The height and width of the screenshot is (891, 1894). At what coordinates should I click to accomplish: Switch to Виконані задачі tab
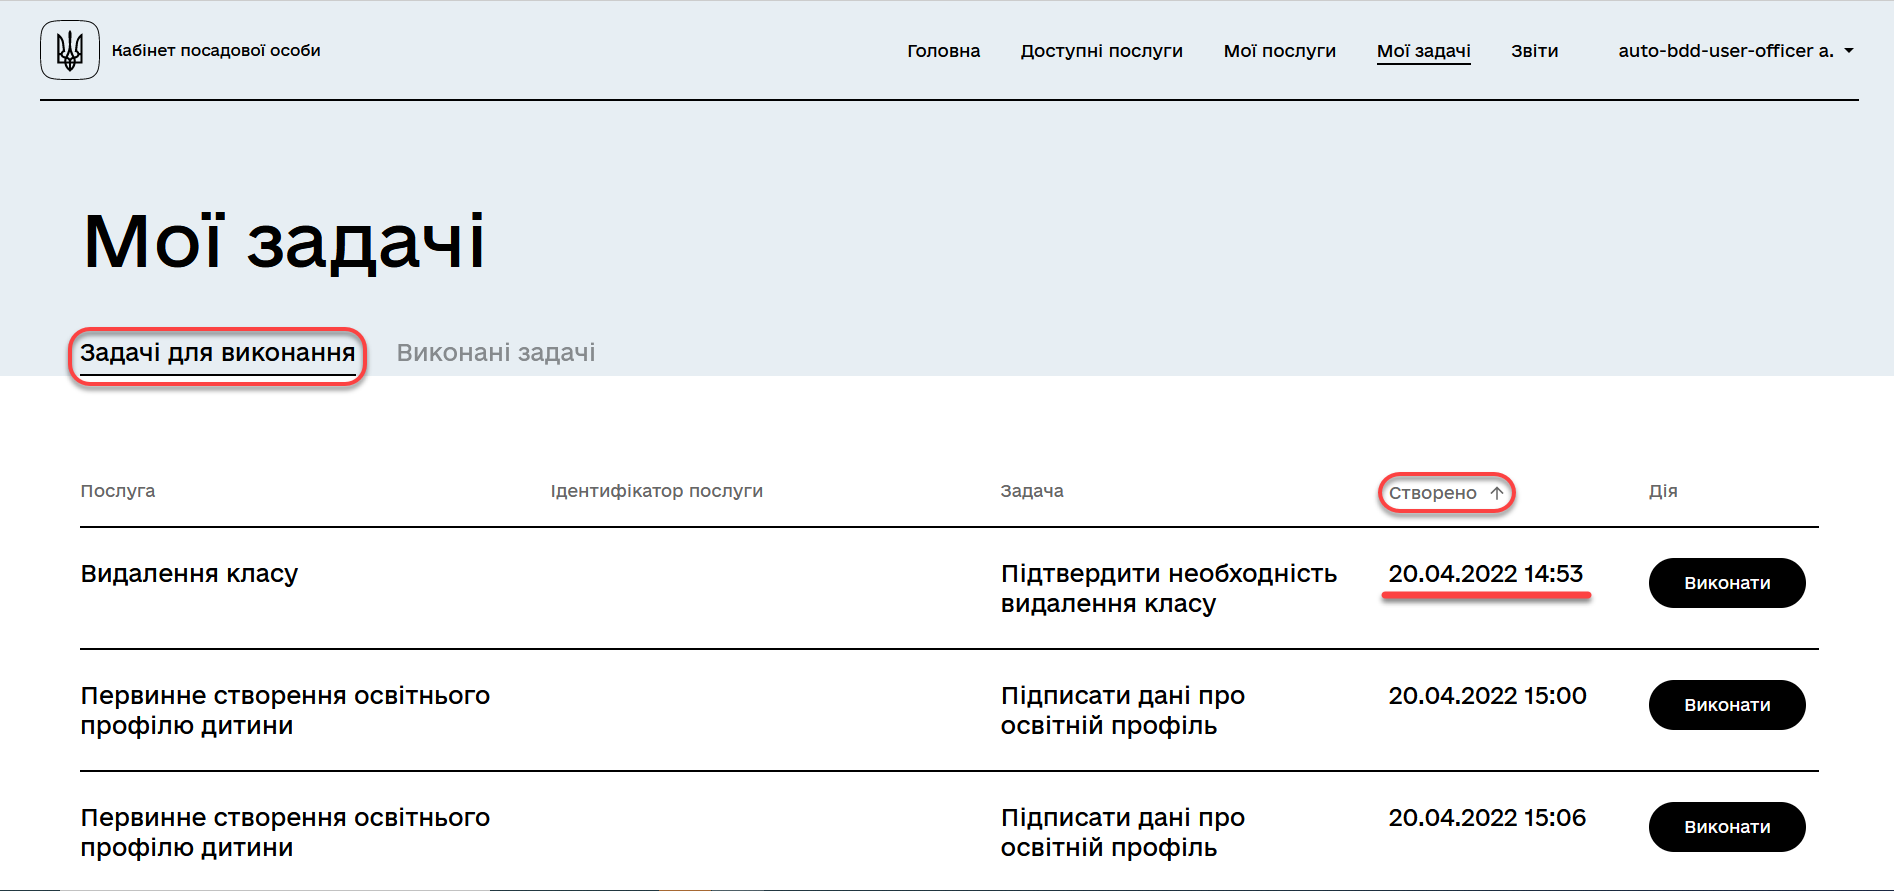pyautogui.click(x=496, y=353)
